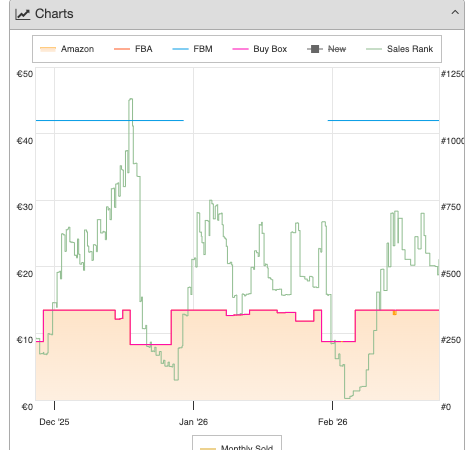Collapse the Charts panel with the chevron
The image size is (474, 450).
click(x=455, y=13)
